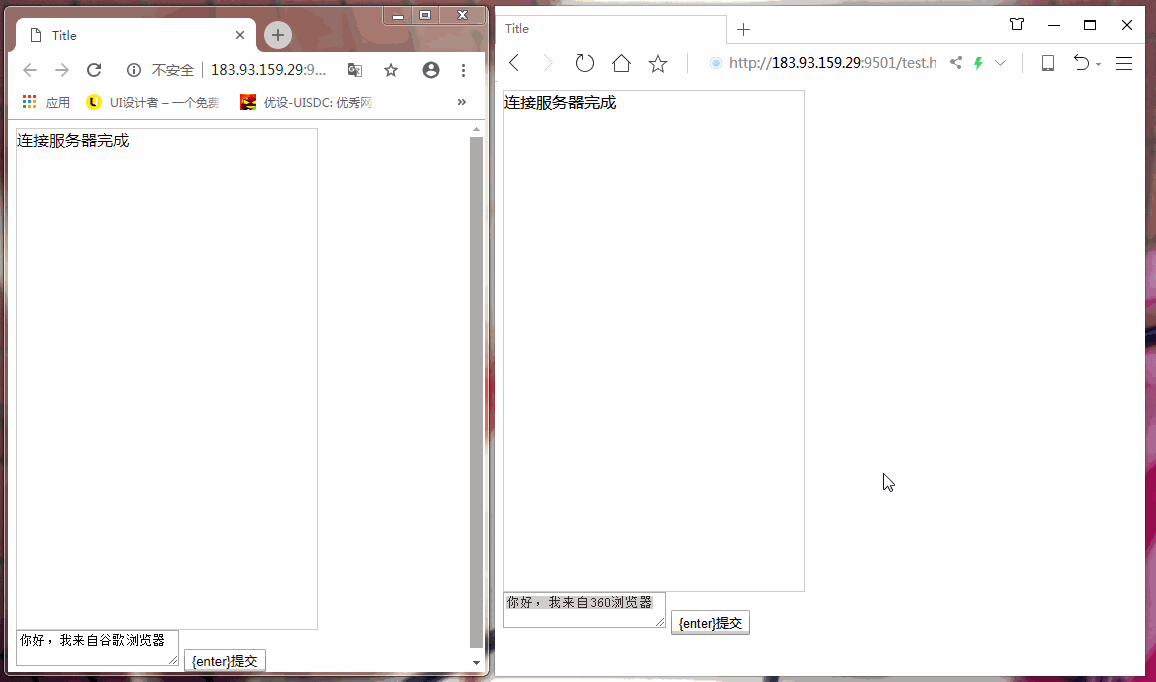Show hidden bookmarks via the » chevron
The width and height of the screenshot is (1156, 682).
point(461,102)
